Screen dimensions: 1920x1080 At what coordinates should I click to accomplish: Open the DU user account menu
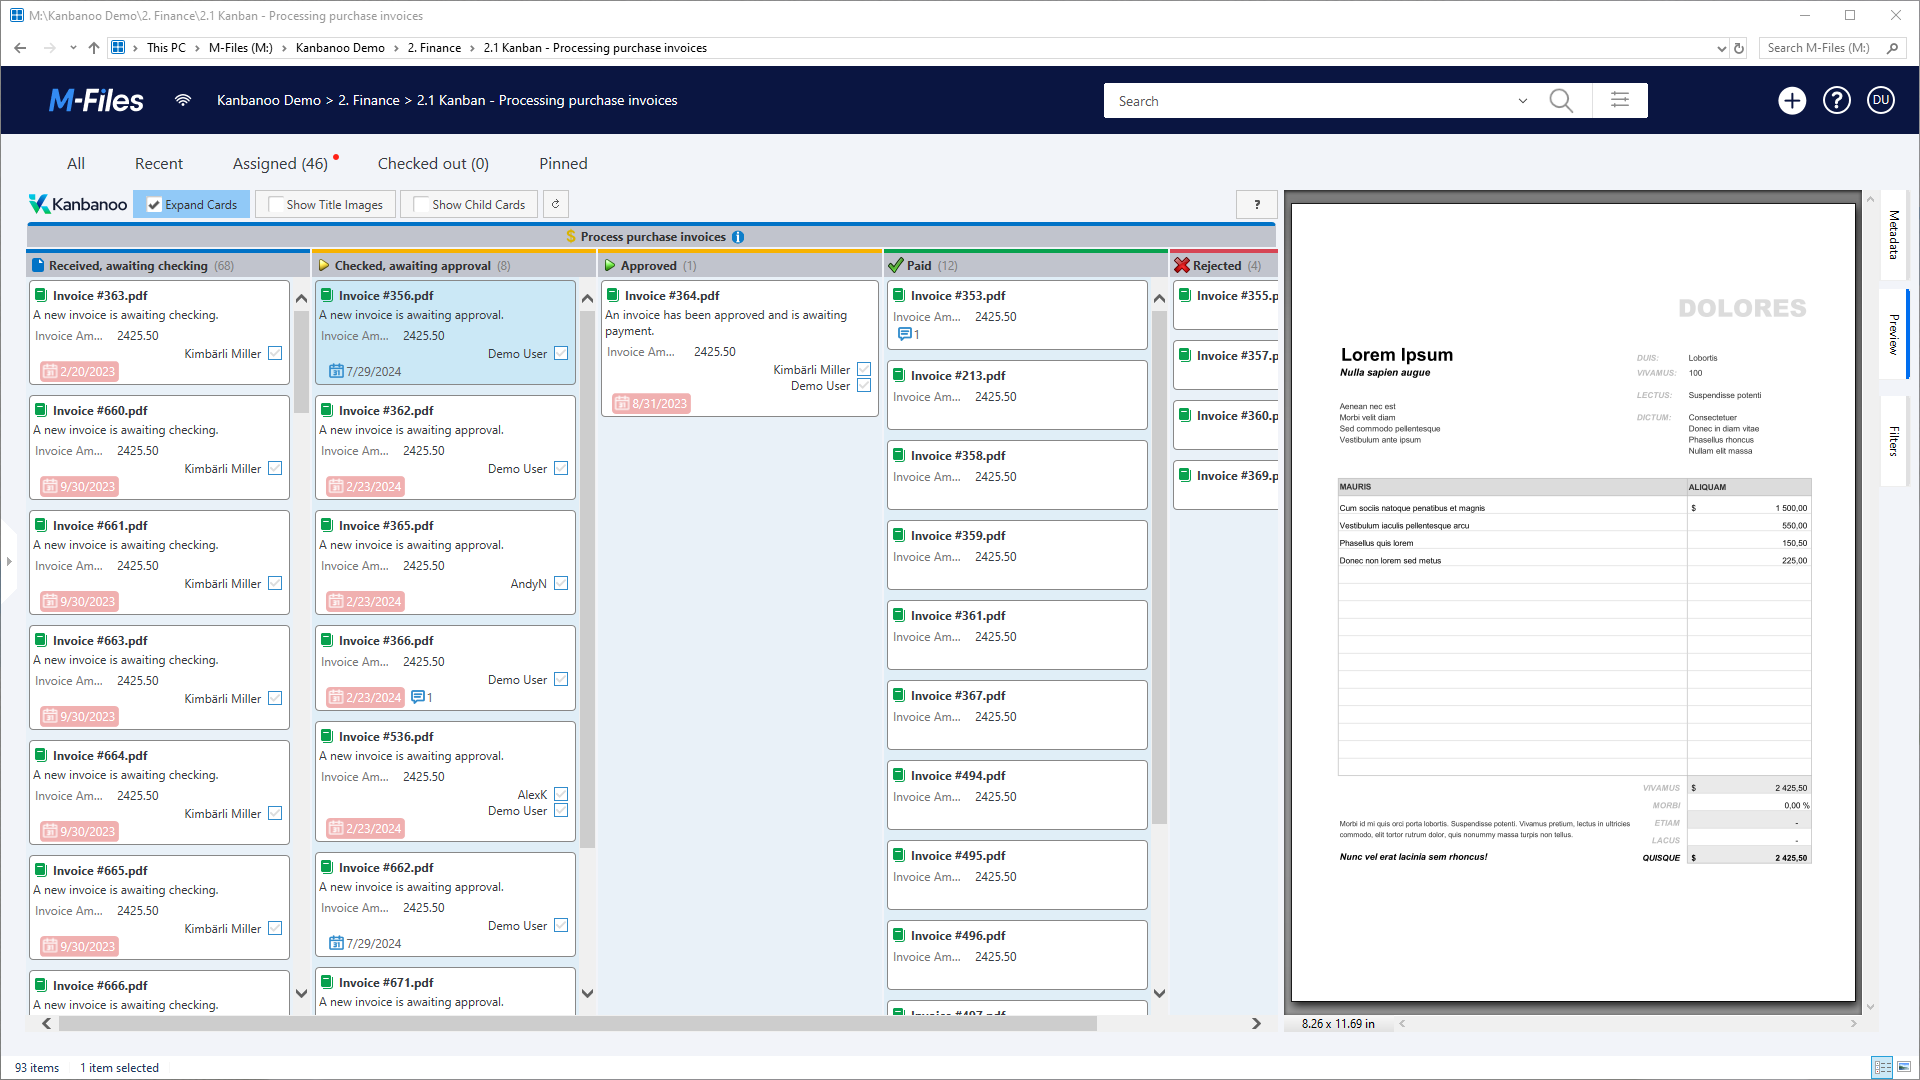coord(1881,100)
